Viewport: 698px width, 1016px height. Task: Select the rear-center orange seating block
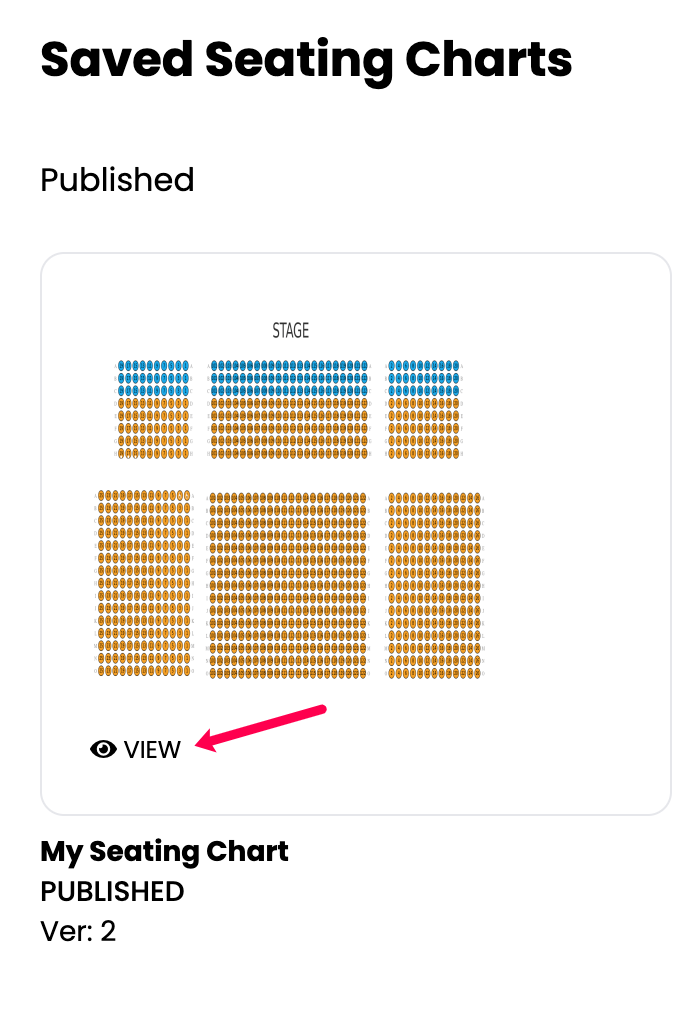(x=288, y=585)
